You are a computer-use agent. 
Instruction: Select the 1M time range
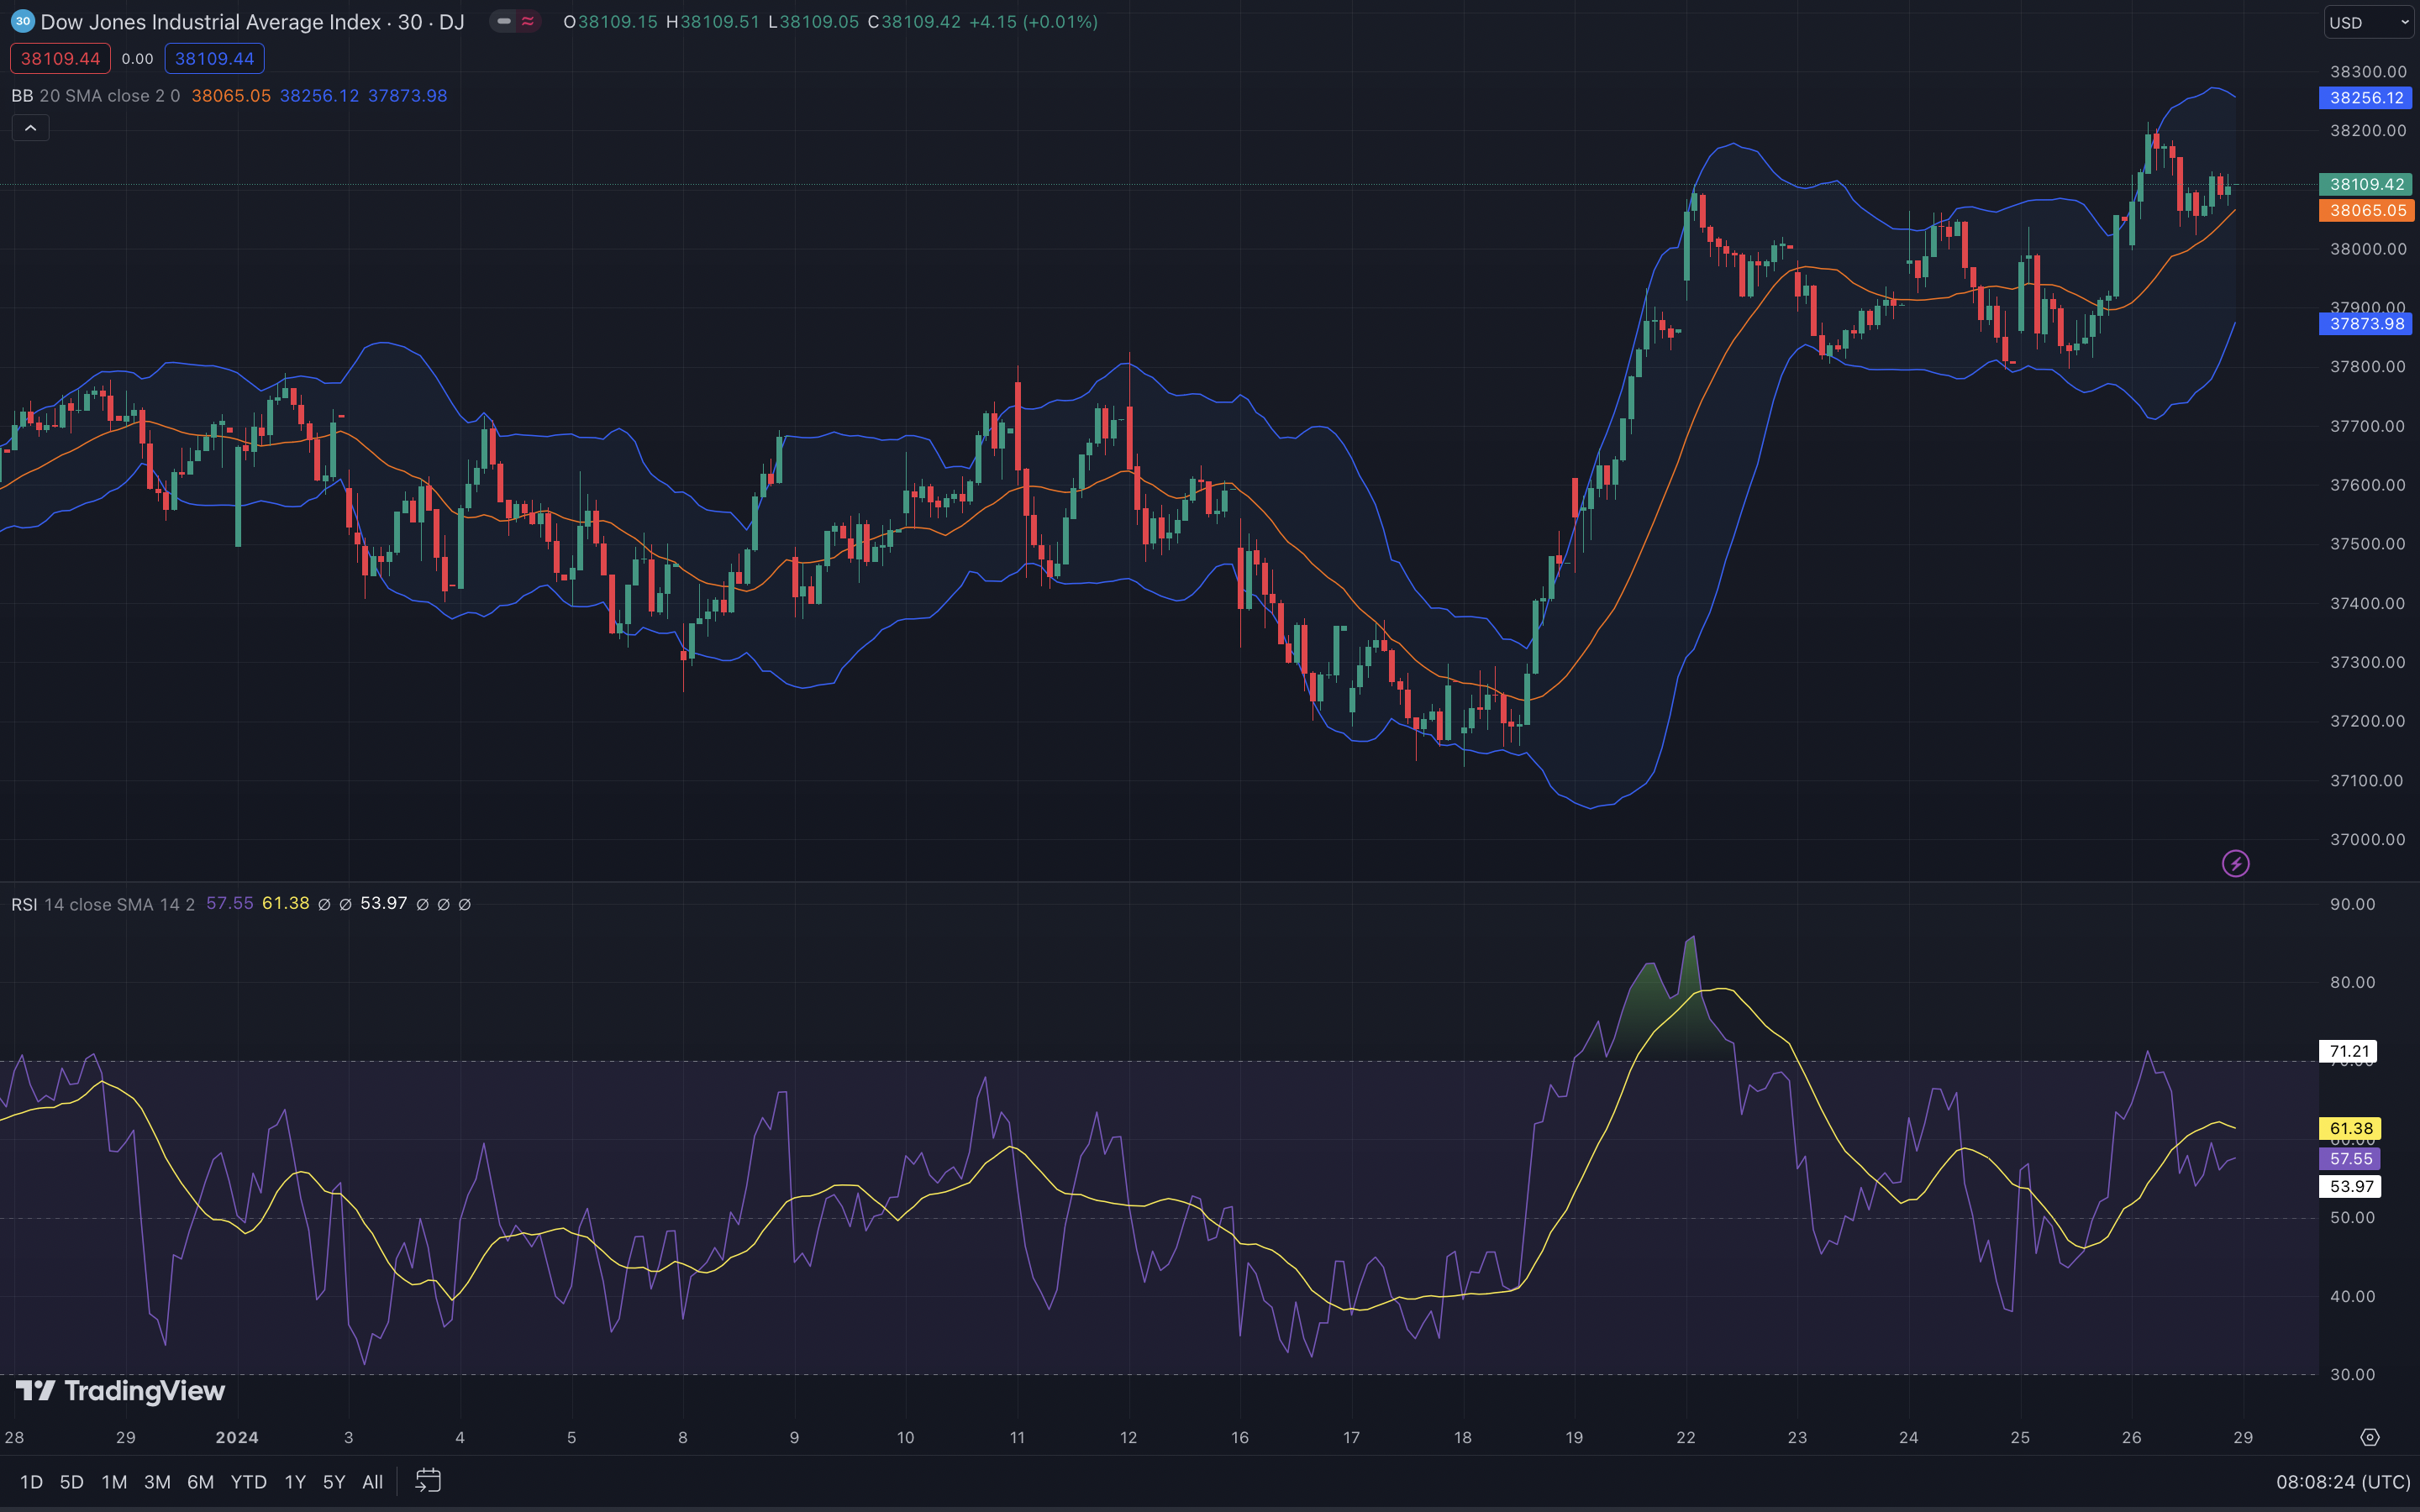(x=114, y=1482)
